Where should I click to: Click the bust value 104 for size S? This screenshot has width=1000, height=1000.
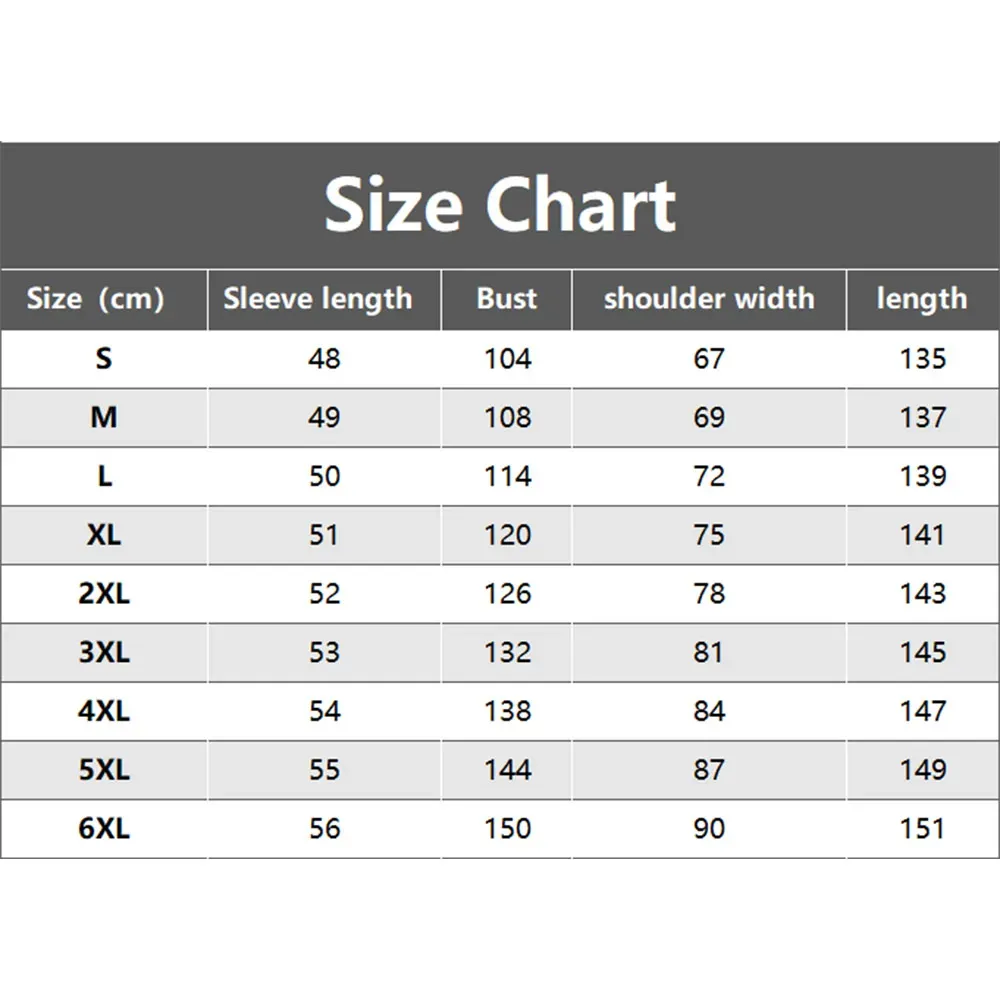tap(507, 358)
